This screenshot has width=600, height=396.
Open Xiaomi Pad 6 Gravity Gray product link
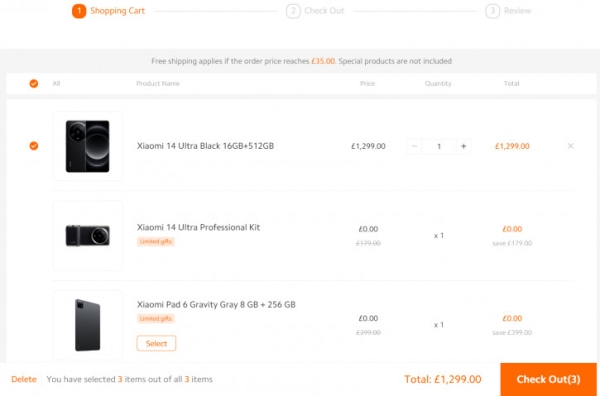pyautogui.click(x=216, y=305)
